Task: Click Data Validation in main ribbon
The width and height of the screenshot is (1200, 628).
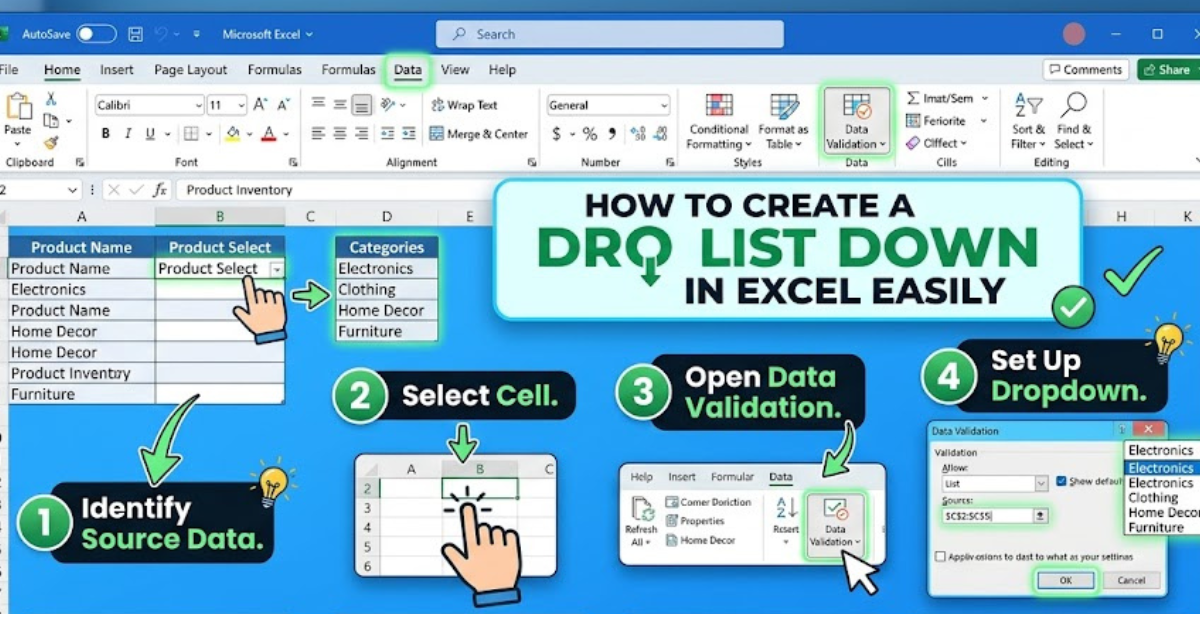Action: point(856,122)
